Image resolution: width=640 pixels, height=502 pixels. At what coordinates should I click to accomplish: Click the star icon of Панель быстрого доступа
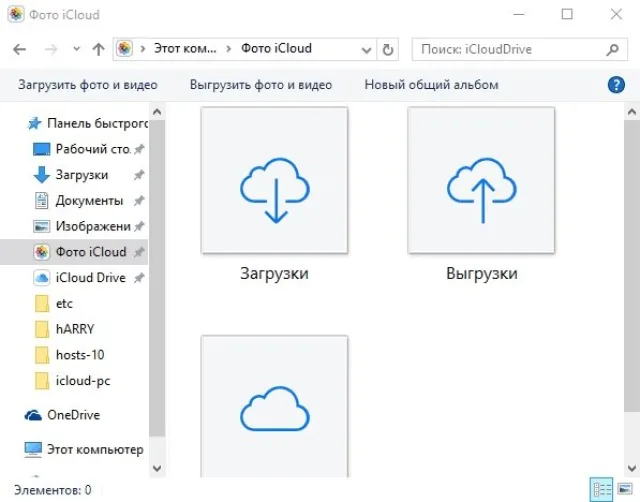(34, 123)
